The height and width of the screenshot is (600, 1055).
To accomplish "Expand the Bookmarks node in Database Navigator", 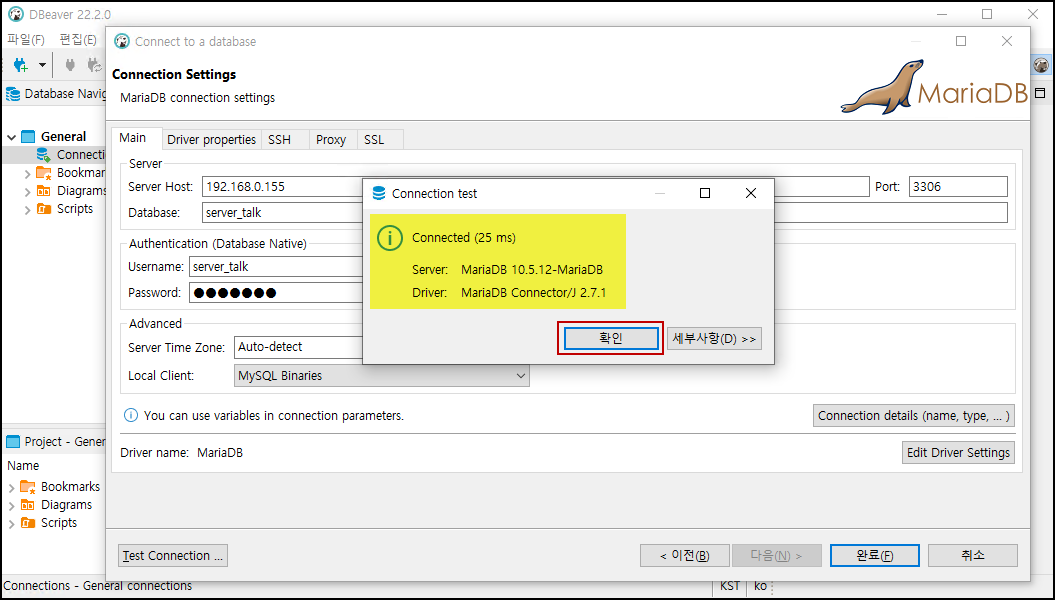I will tap(27, 174).
